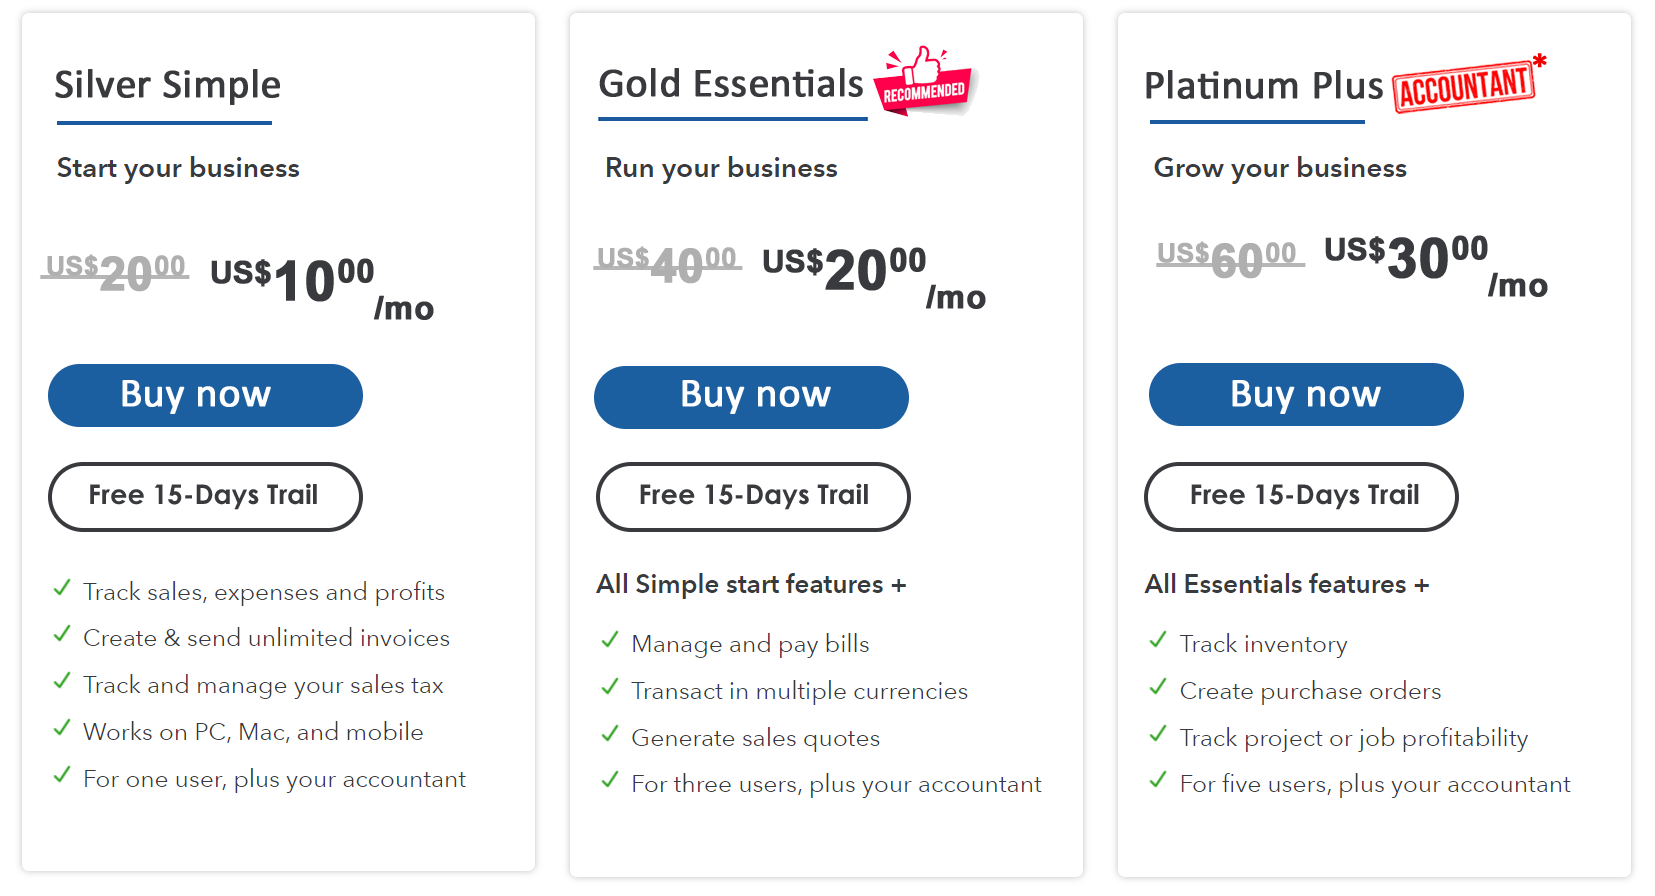
Task: Buy the Platinum Plus plan now
Action: point(1306,394)
